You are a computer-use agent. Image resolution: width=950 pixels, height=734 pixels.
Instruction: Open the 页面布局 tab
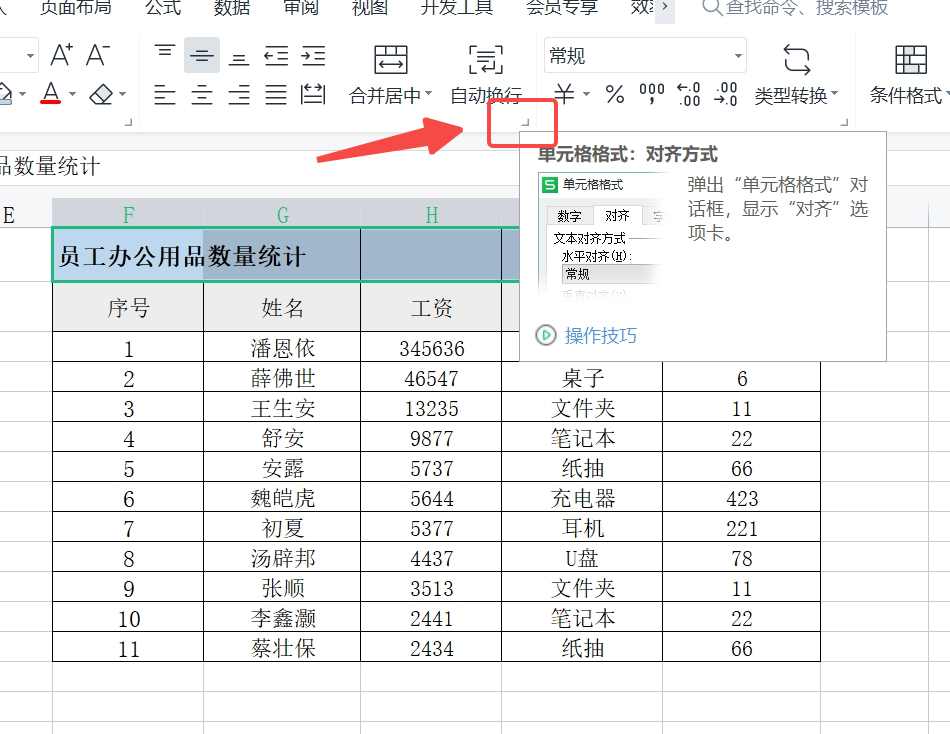point(76,8)
